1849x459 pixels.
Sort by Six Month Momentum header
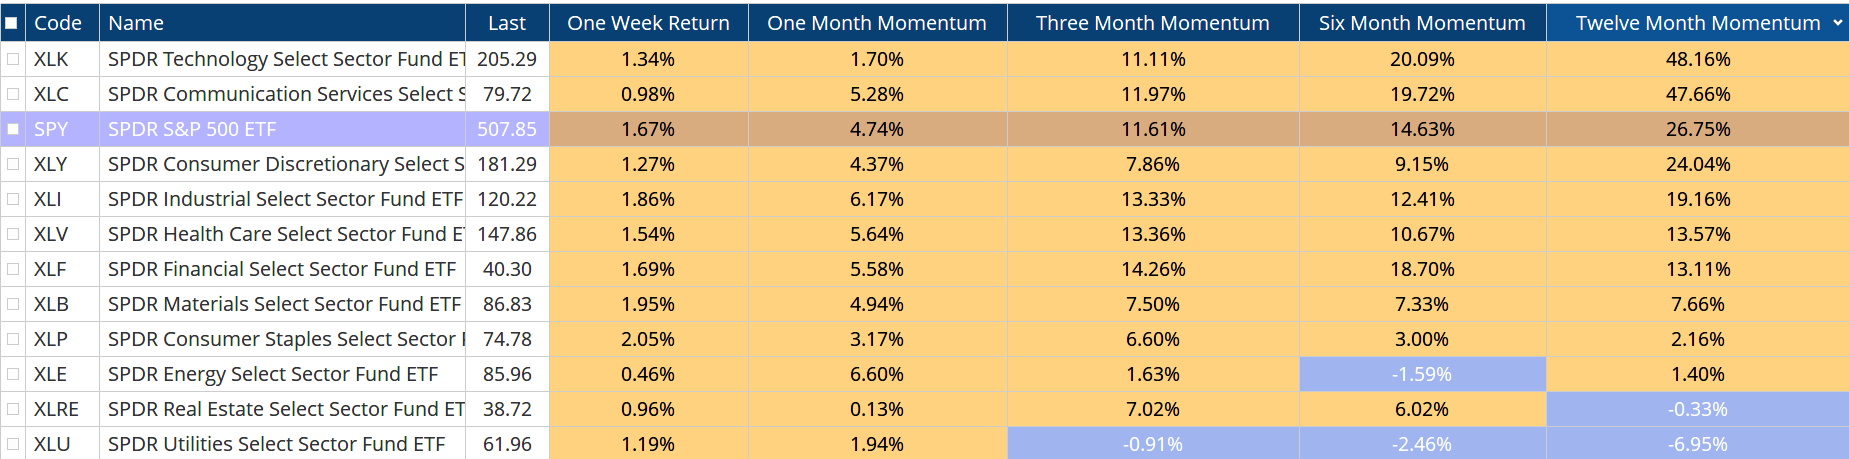[x=1422, y=23]
